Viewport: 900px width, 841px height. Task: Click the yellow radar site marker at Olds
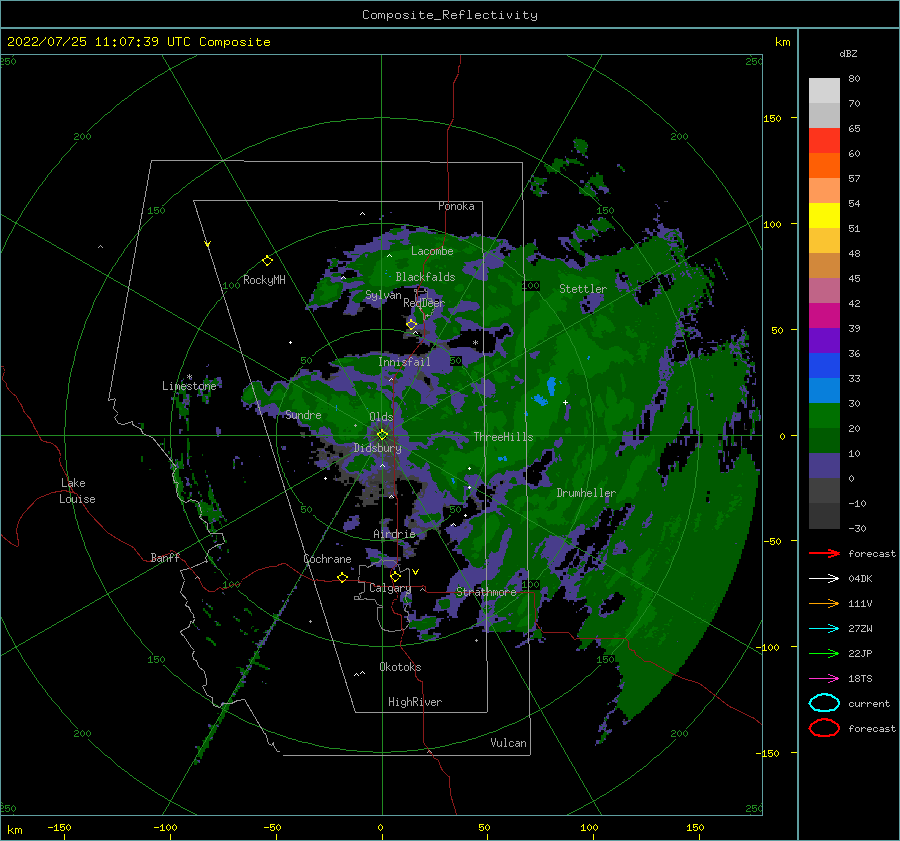tap(382, 435)
